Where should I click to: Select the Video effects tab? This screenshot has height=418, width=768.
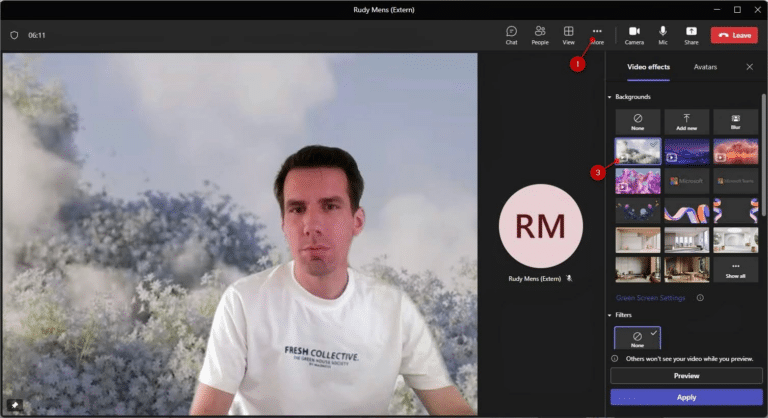coord(648,67)
